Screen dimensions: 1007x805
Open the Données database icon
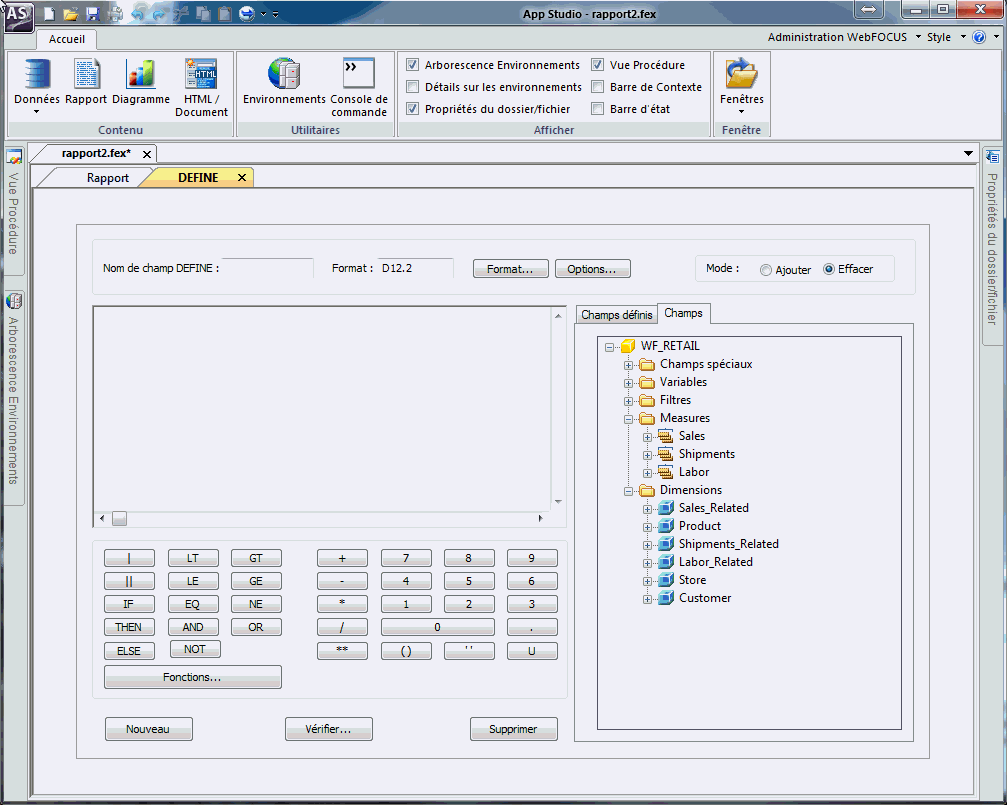click(x=37, y=73)
